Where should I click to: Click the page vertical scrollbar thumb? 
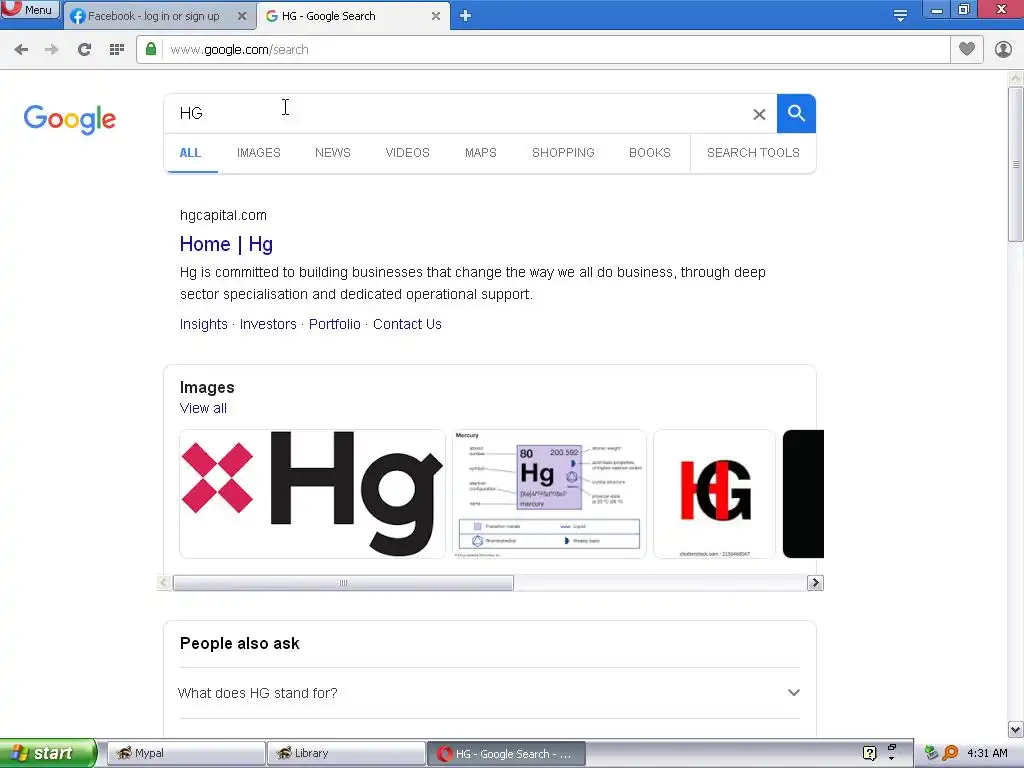[x=1015, y=165]
